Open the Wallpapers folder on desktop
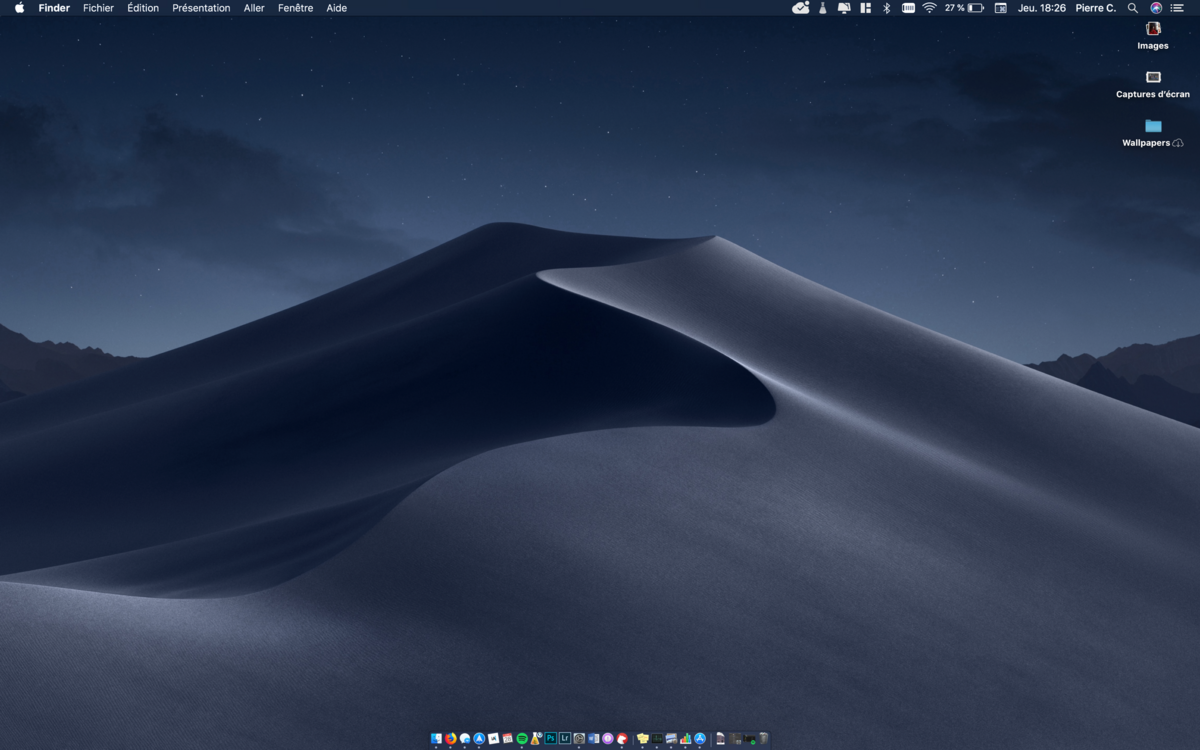Image resolution: width=1200 pixels, height=750 pixels. 1153,132
